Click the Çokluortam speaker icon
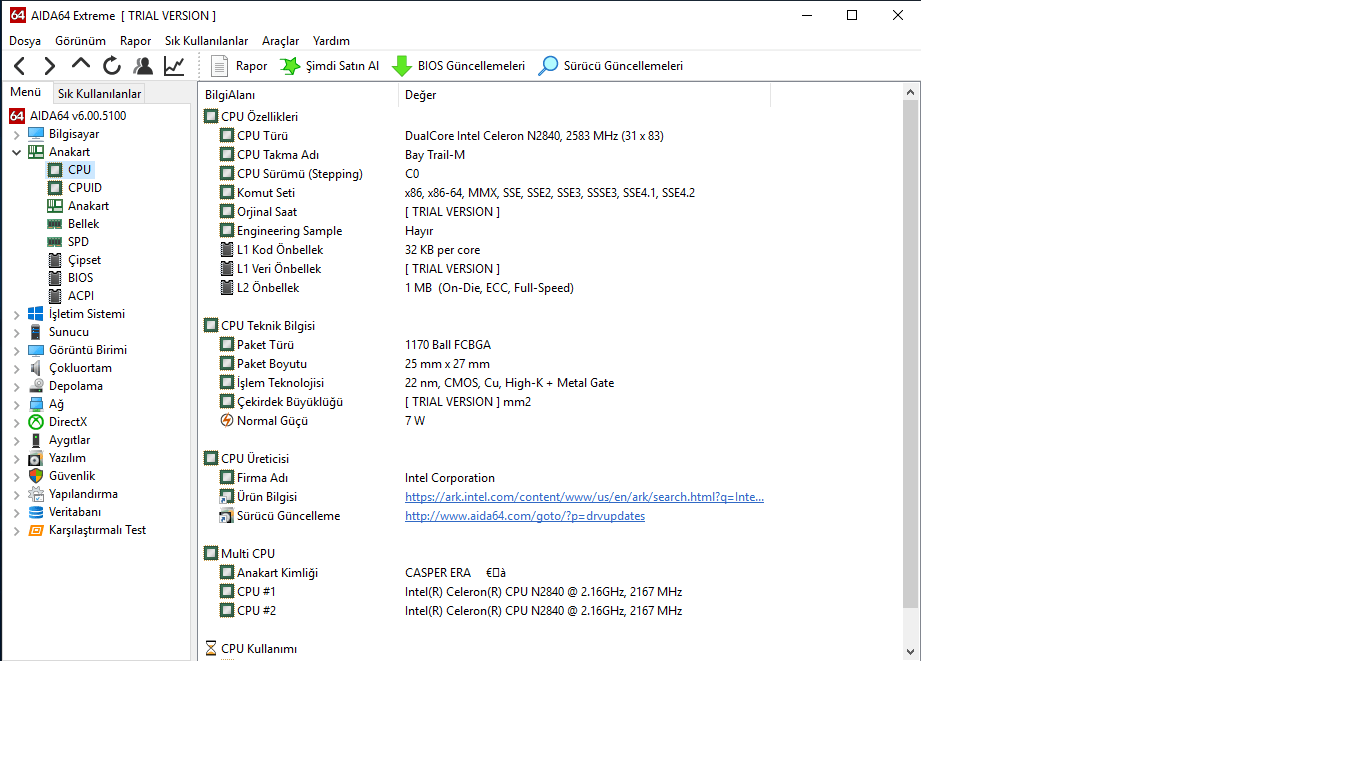Image resolution: width=1366 pixels, height=768 pixels. (36, 368)
